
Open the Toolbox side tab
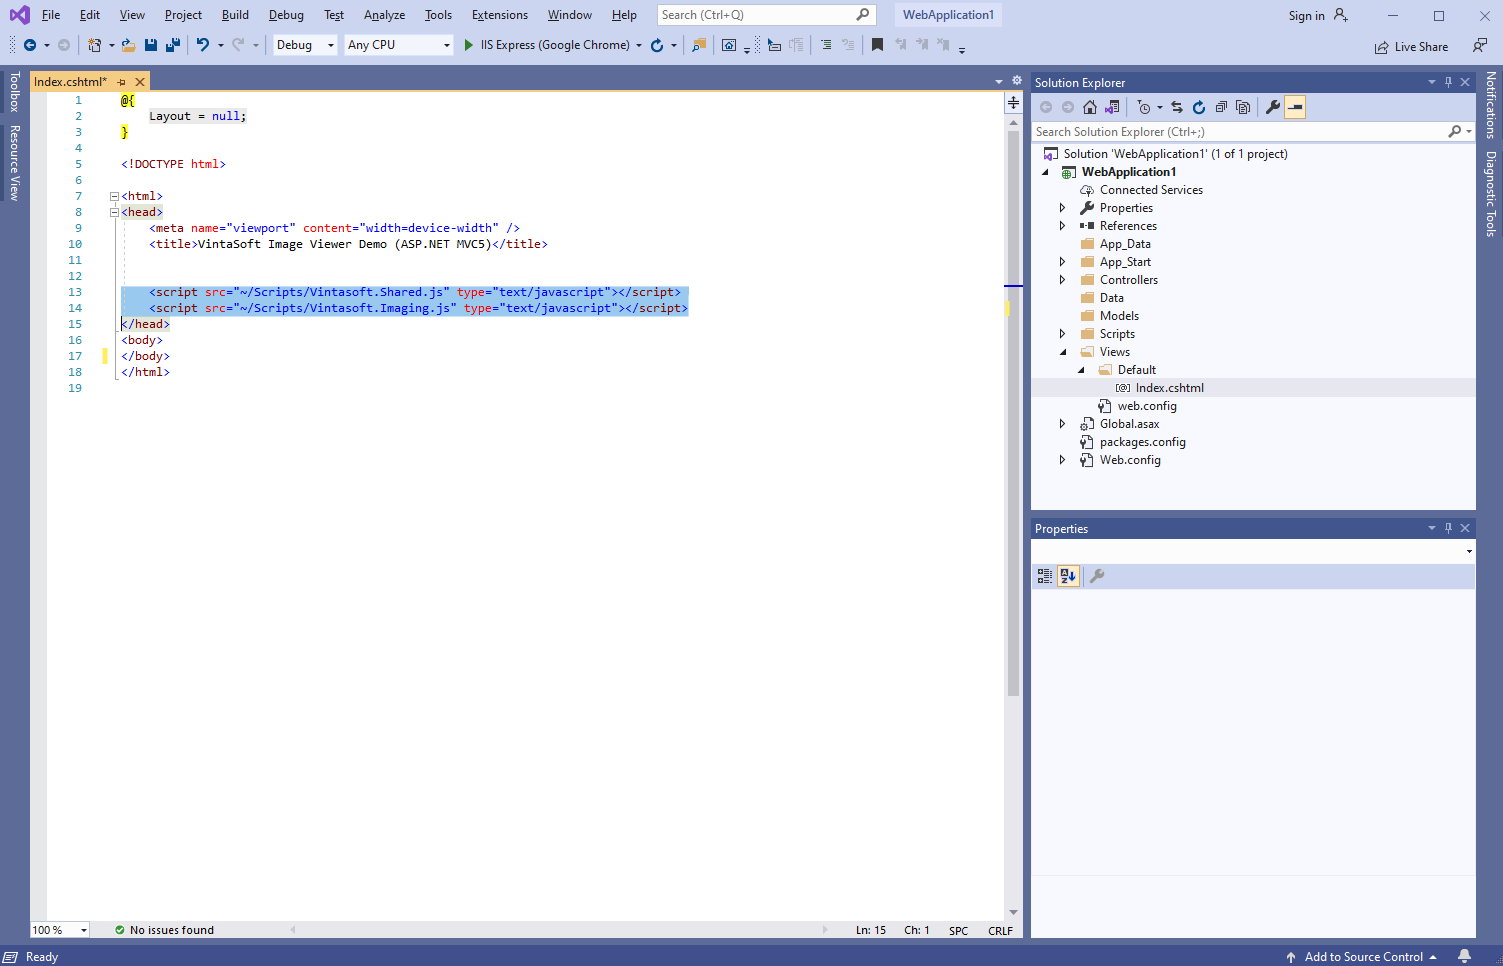(x=14, y=92)
